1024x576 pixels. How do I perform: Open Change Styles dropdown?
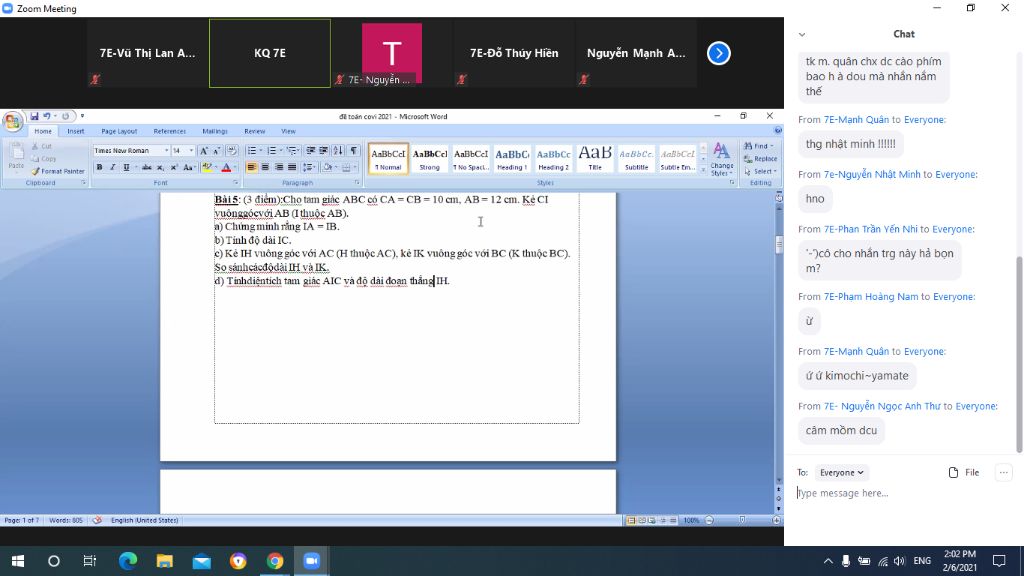coord(721,159)
